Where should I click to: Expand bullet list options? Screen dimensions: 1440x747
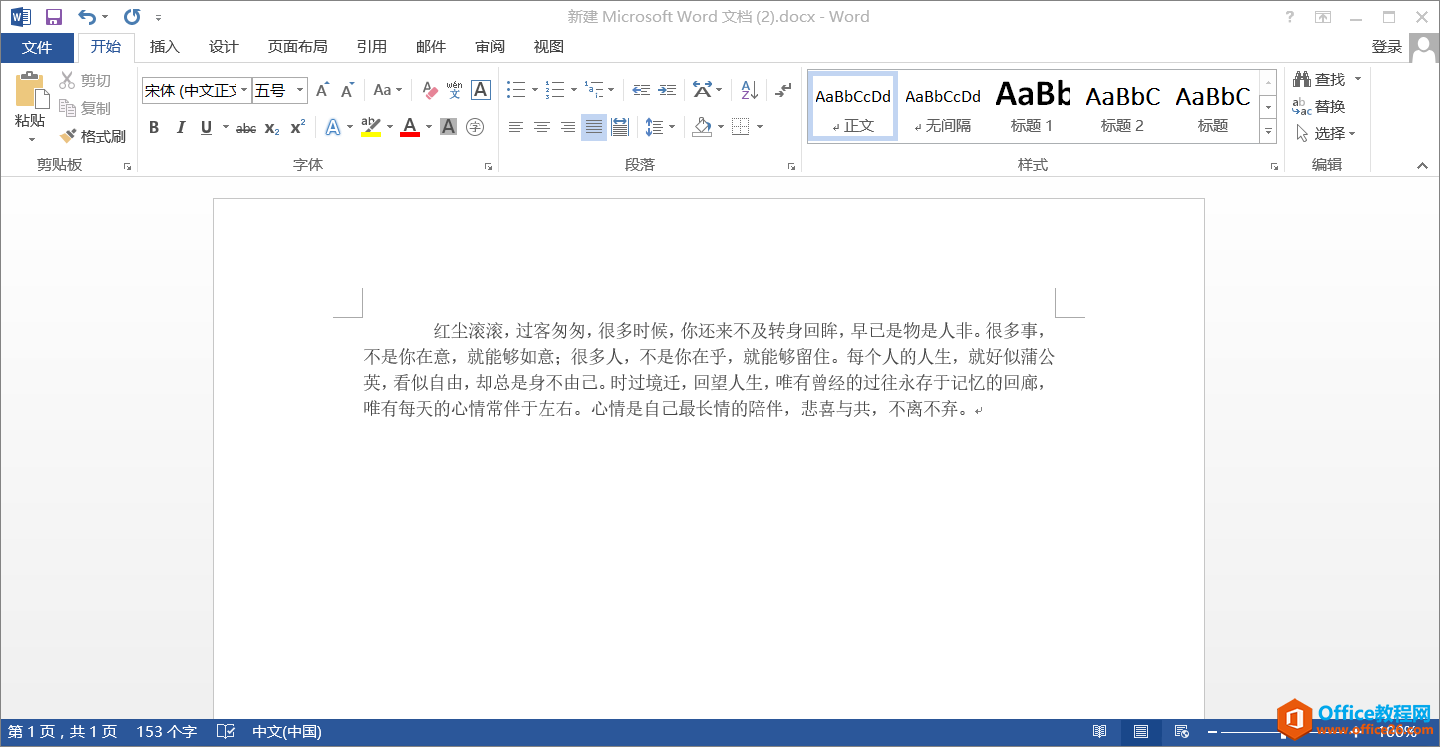click(535, 90)
